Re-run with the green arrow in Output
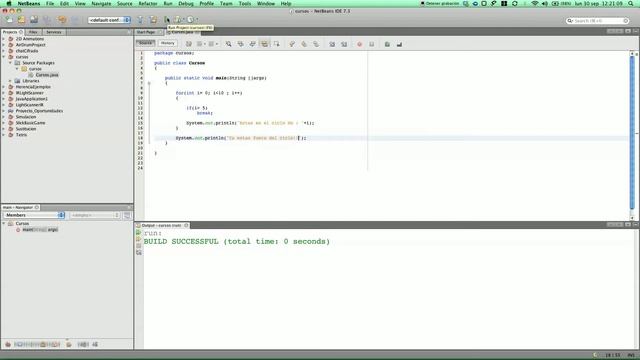Viewport: 640px width, 360px height. tap(139, 233)
